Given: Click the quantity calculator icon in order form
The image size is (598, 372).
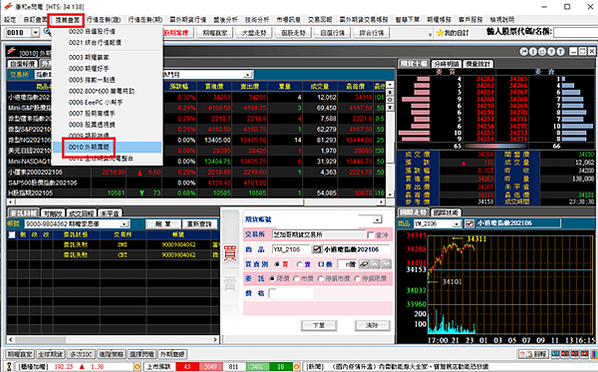Looking at the screenshot, I should point(364,264).
